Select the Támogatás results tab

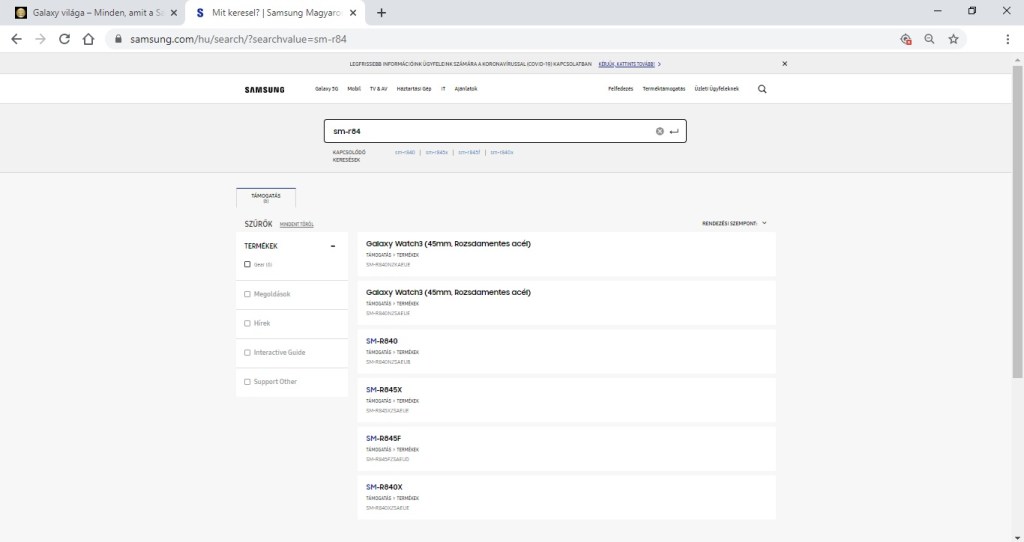(x=266, y=198)
